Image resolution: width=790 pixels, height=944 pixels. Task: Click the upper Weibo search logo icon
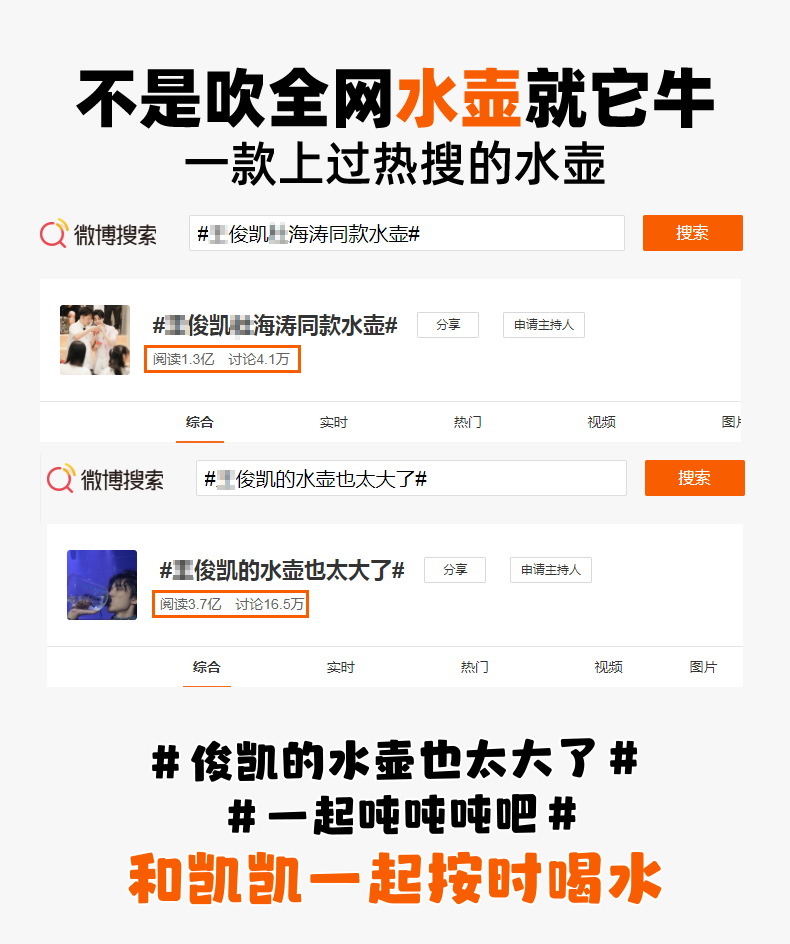[x=54, y=233]
